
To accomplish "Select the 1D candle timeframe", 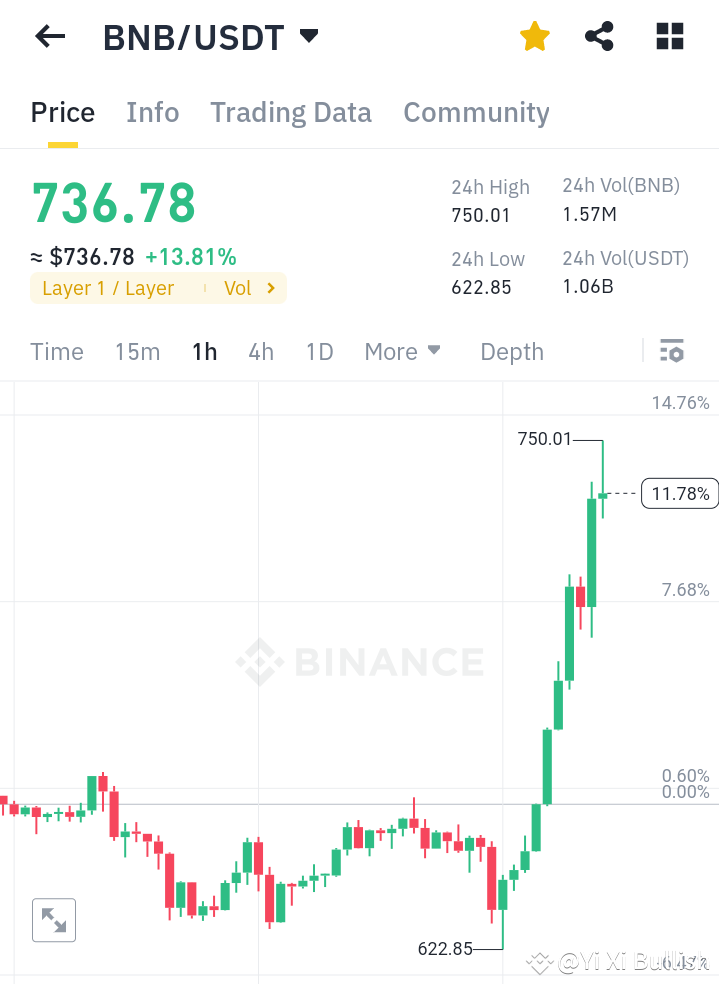I will [319, 351].
